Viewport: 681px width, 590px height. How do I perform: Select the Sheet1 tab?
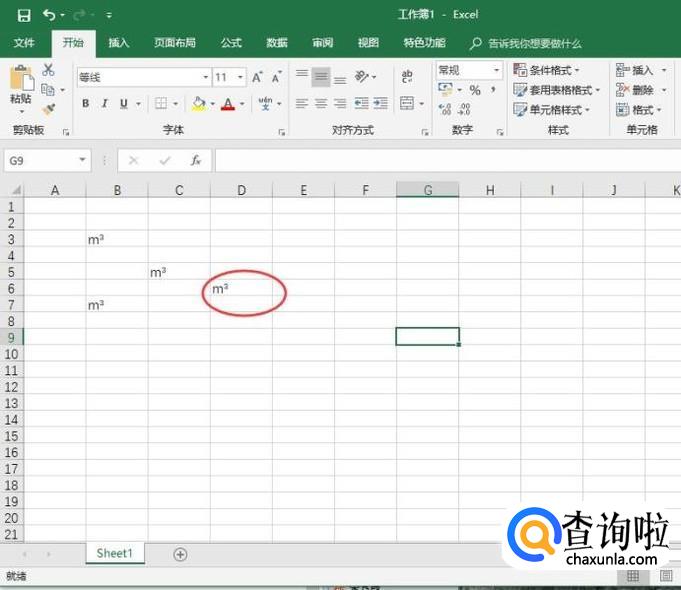[x=115, y=554]
